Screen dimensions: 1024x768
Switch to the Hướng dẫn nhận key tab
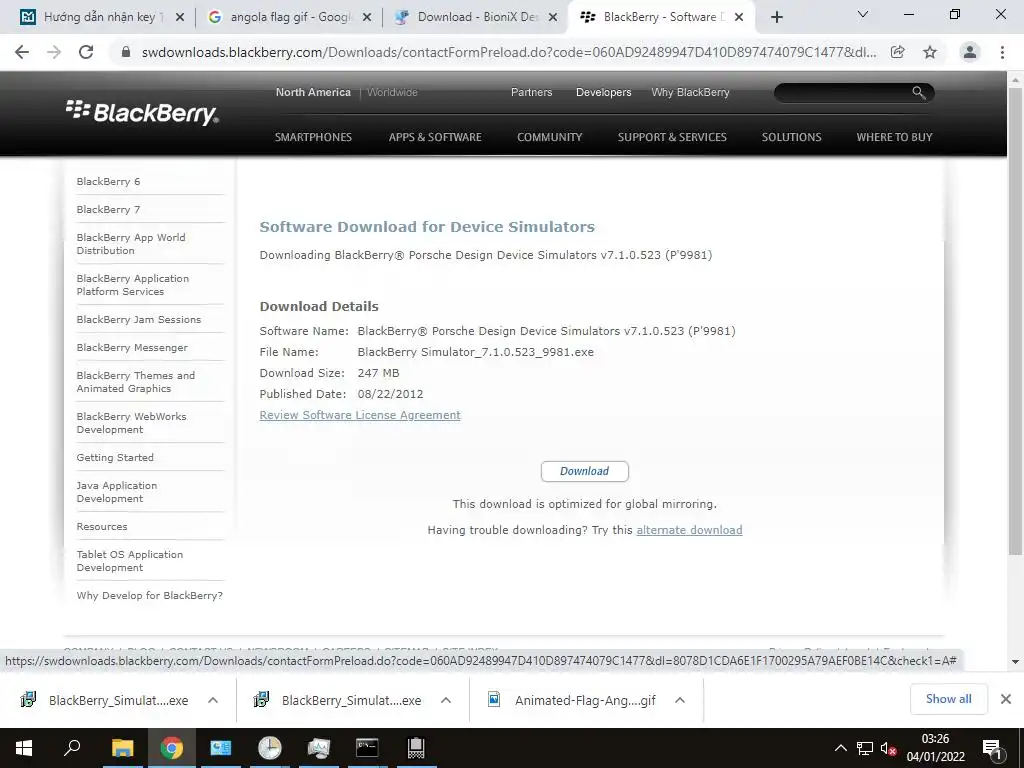(x=100, y=18)
